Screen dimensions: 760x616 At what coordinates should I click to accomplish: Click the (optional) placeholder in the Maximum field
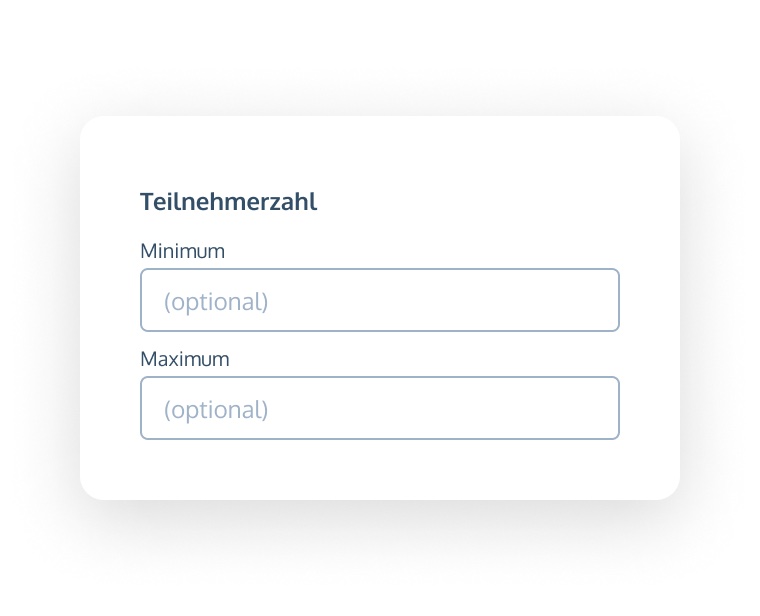[x=216, y=409]
